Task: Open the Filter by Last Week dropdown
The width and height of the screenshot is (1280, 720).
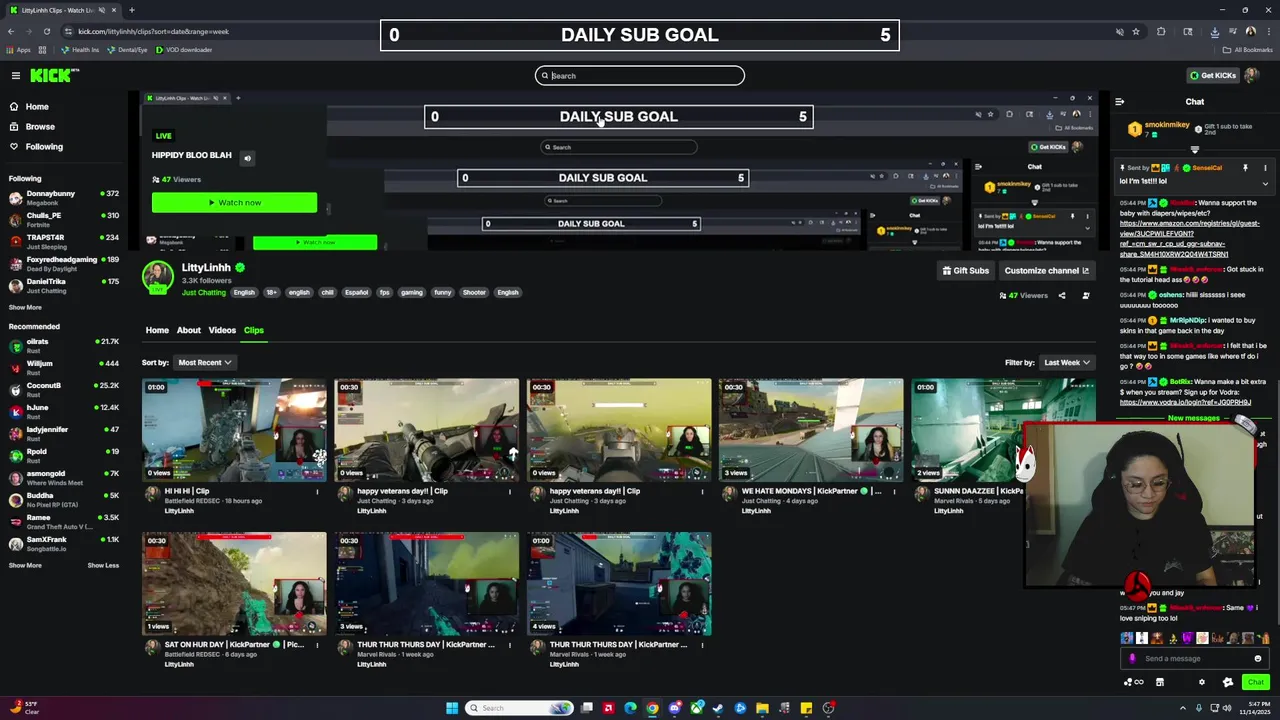Action: click(1066, 362)
